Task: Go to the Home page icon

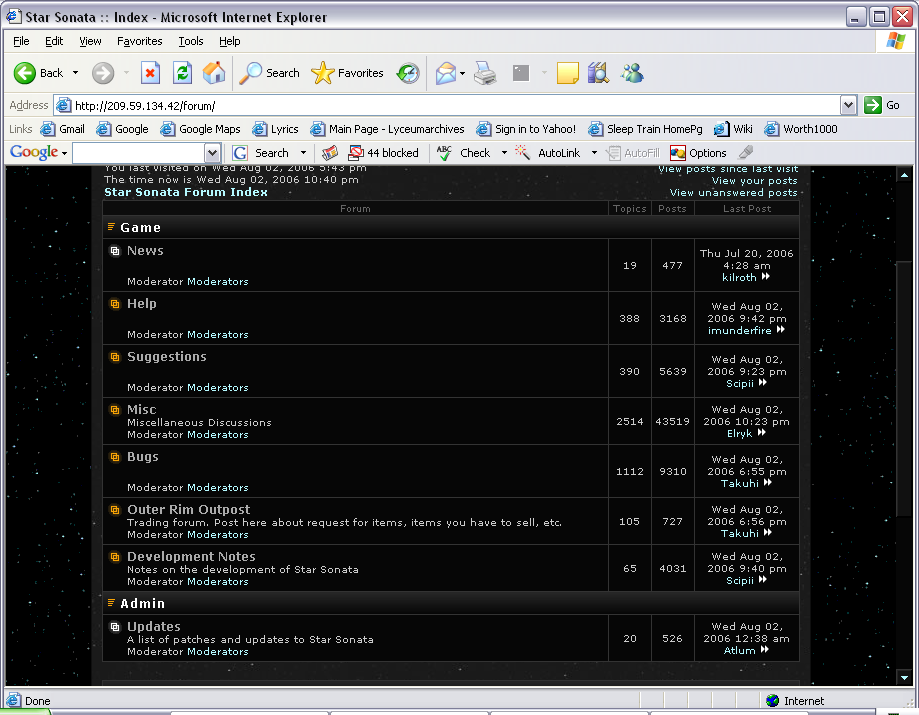Action: [x=214, y=73]
